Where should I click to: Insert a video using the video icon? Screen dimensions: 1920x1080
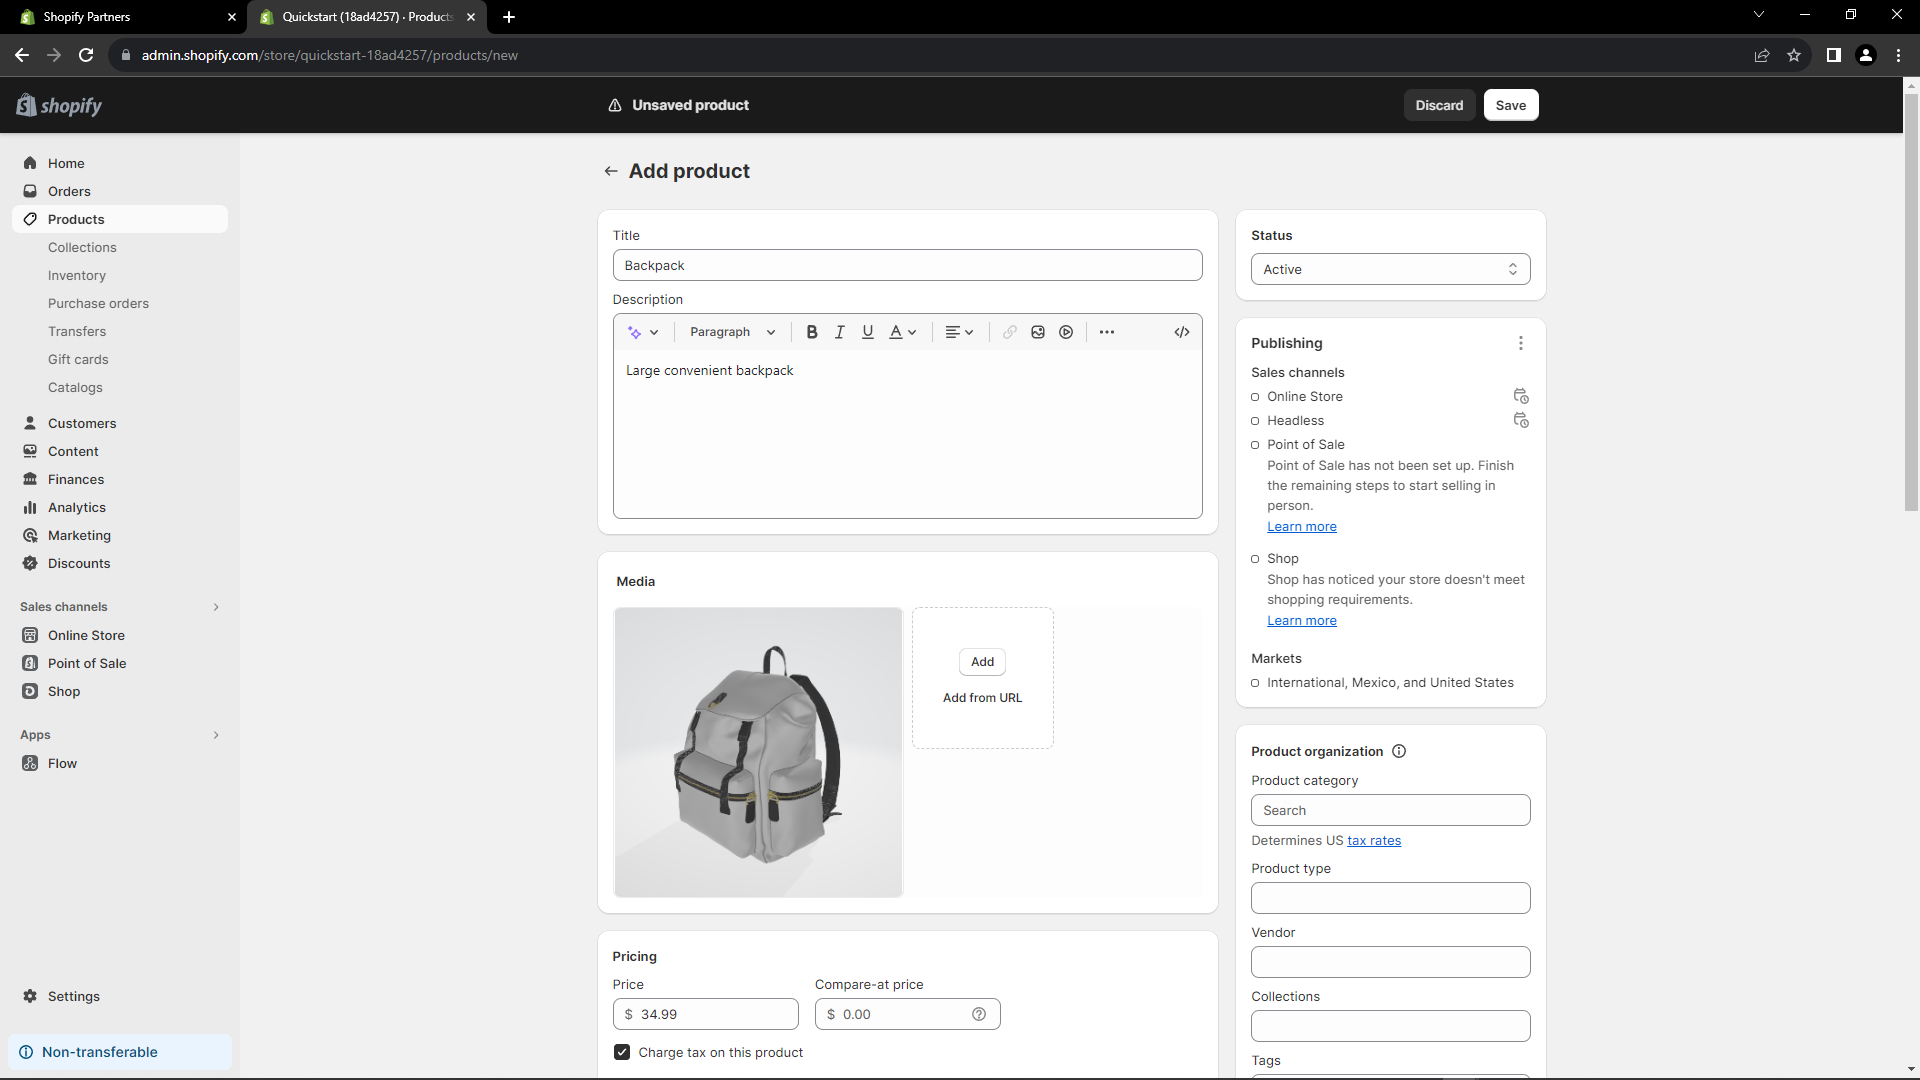pos(1066,331)
